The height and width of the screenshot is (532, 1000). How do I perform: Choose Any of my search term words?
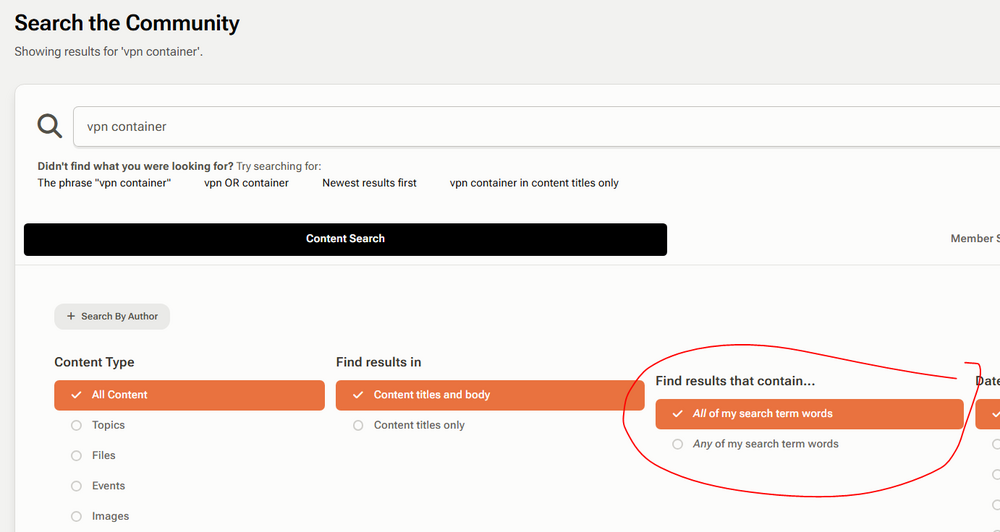tap(755, 444)
